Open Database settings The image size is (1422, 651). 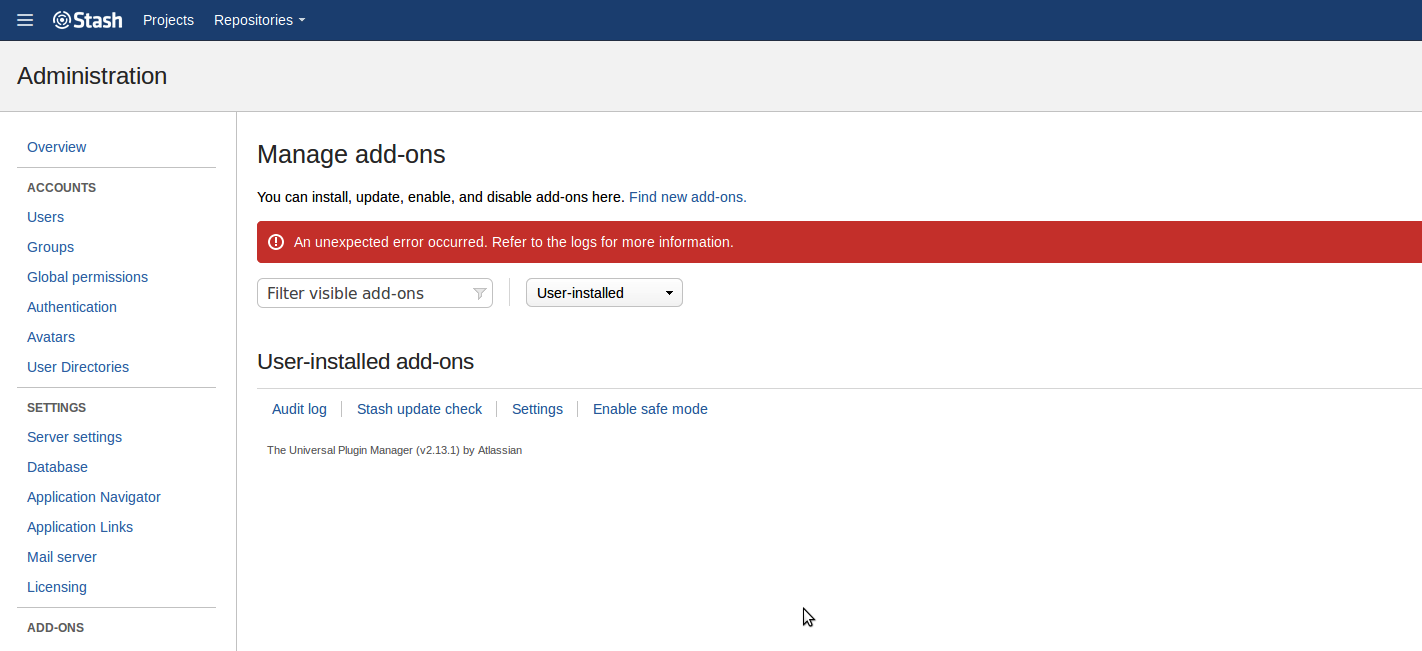coord(57,467)
